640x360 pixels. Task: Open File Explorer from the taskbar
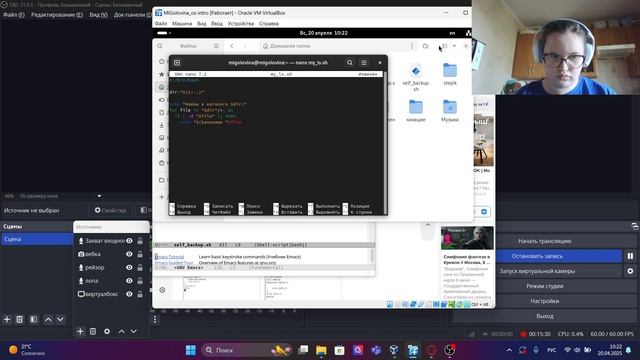pyautogui.click(x=321, y=350)
